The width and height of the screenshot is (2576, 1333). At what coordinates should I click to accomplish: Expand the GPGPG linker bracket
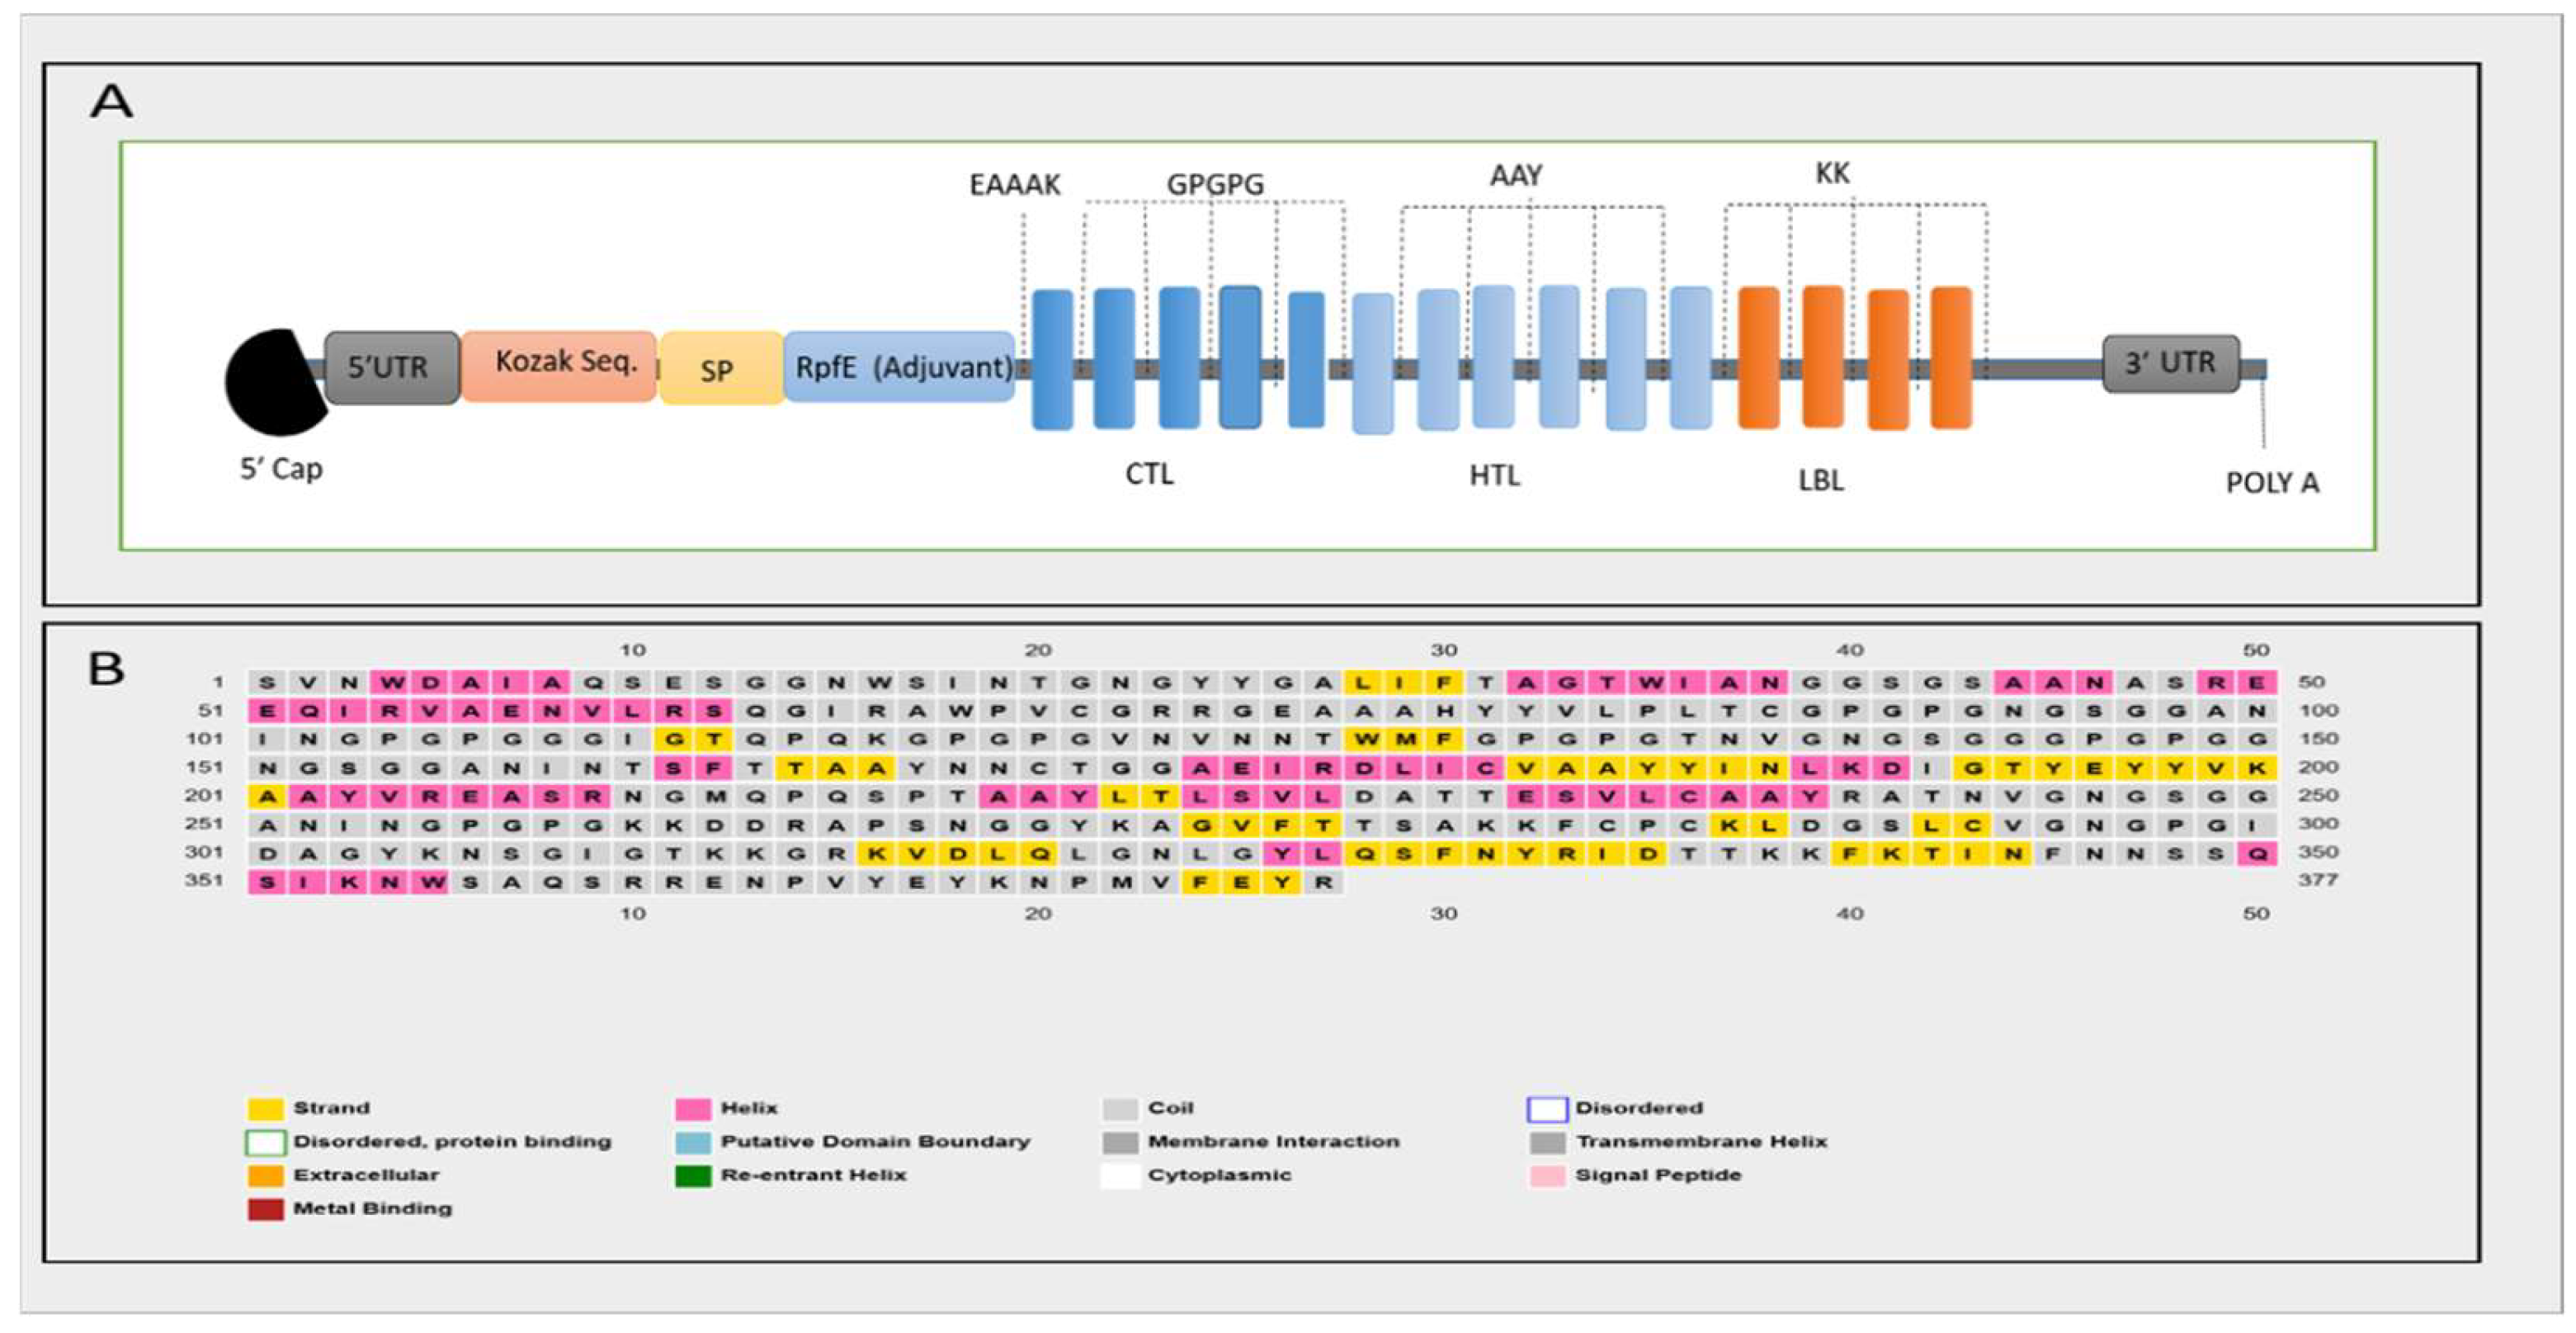point(1218,185)
